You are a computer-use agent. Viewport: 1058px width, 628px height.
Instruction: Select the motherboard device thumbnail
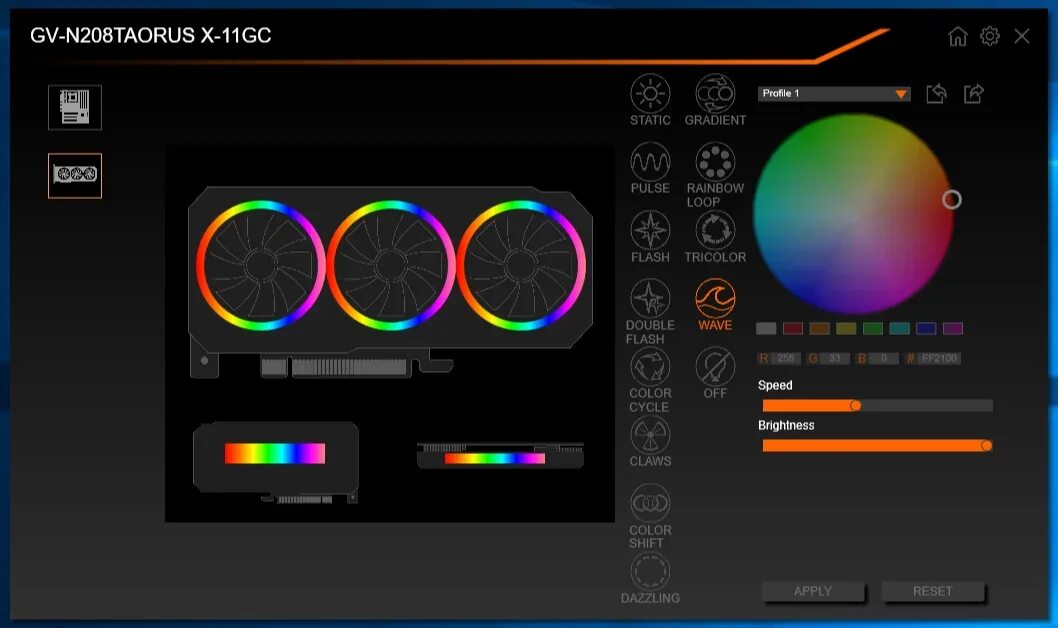(x=75, y=107)
